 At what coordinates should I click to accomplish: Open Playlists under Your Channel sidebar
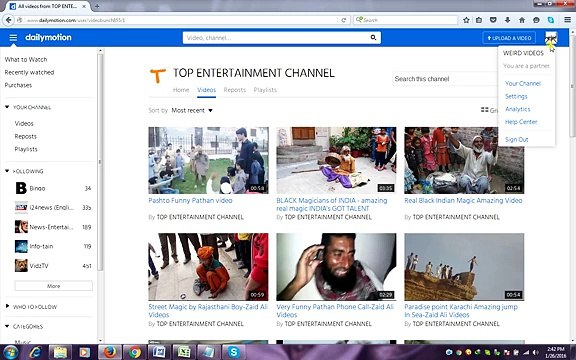(26, 149)
